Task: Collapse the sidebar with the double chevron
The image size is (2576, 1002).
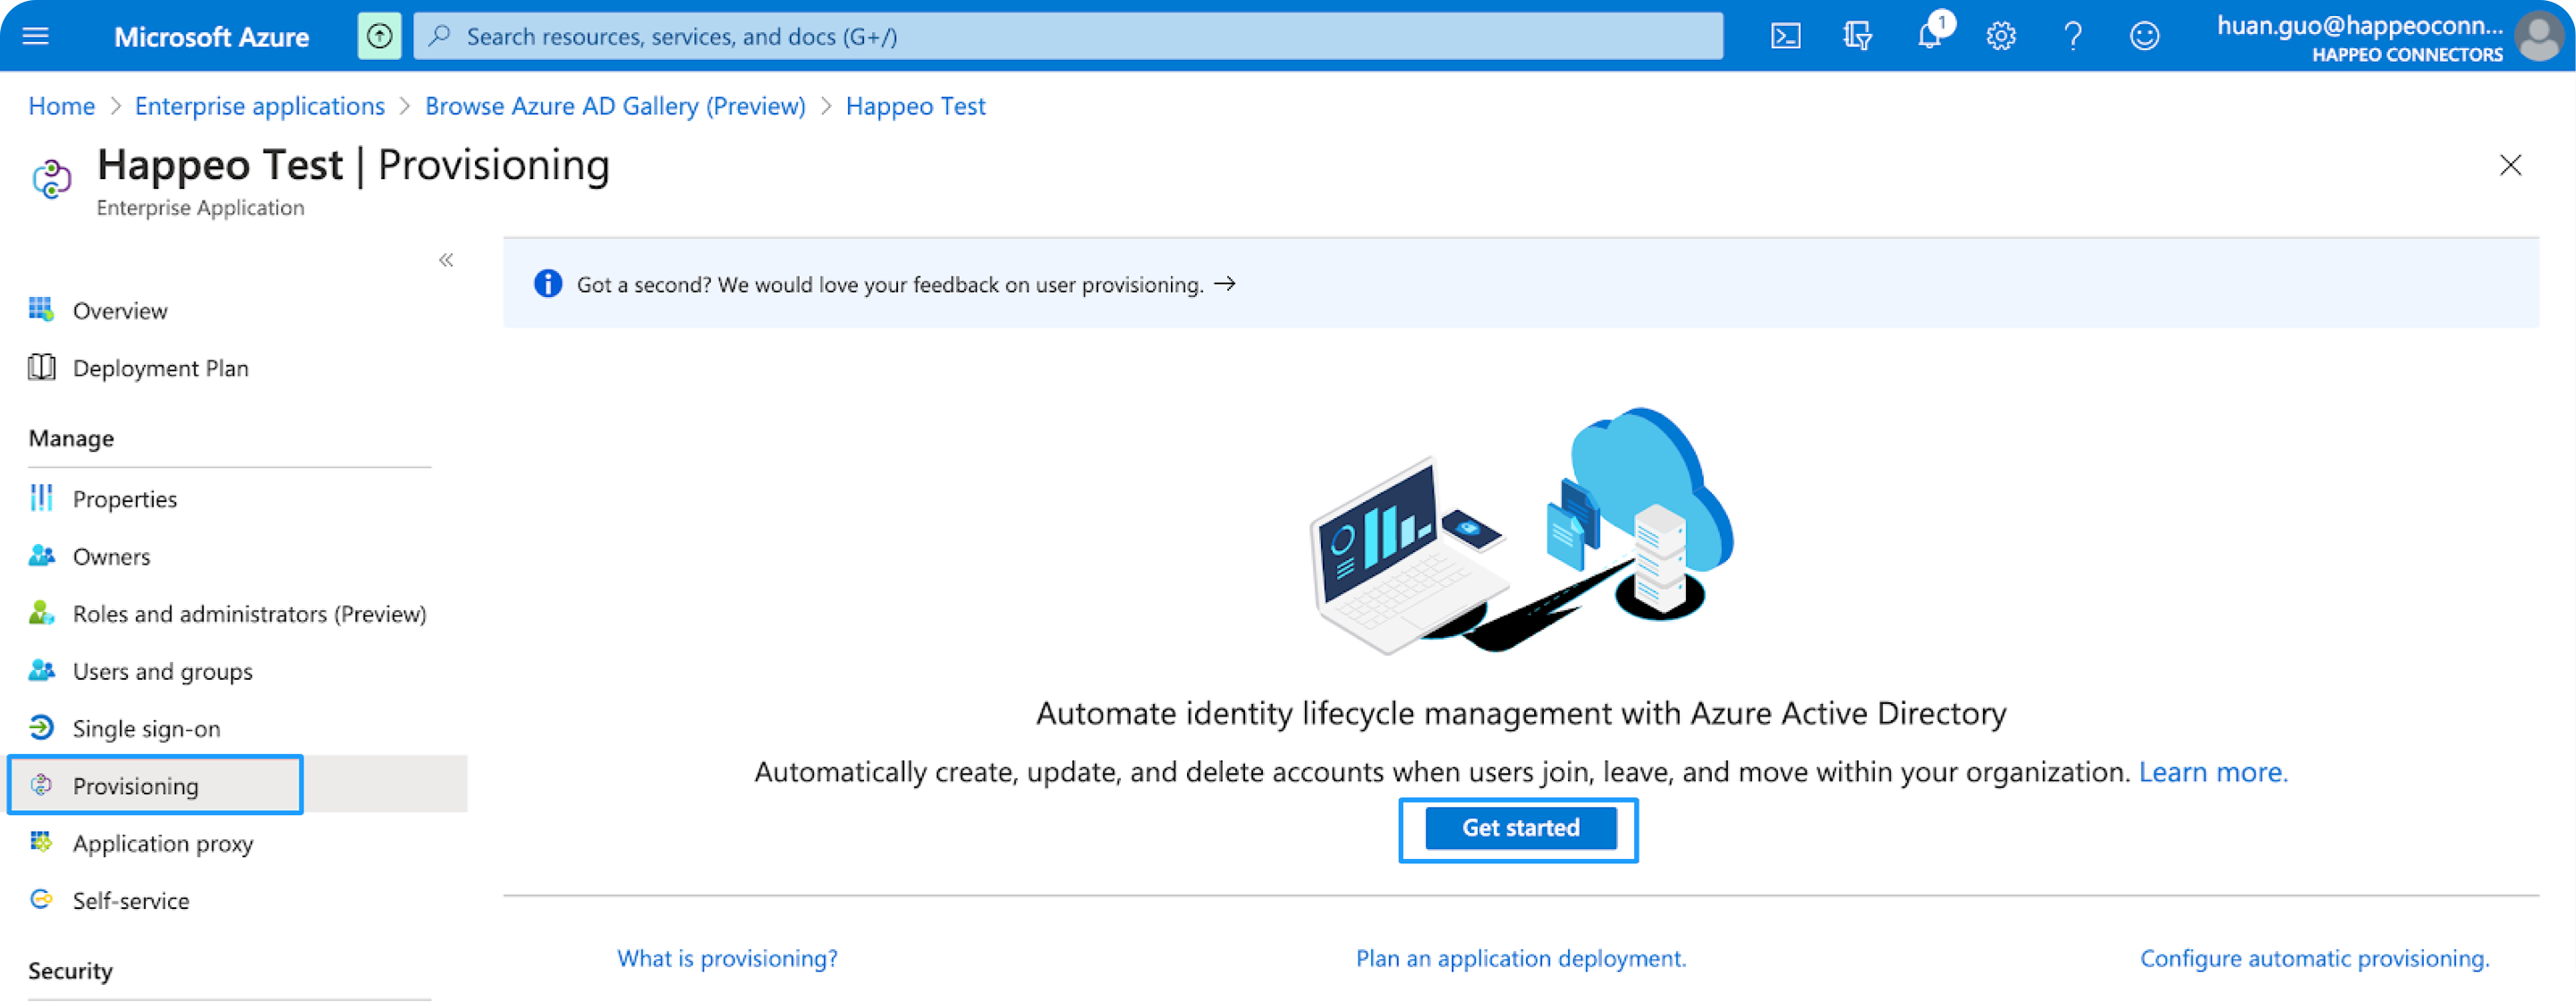Action: tap(446, 260)
